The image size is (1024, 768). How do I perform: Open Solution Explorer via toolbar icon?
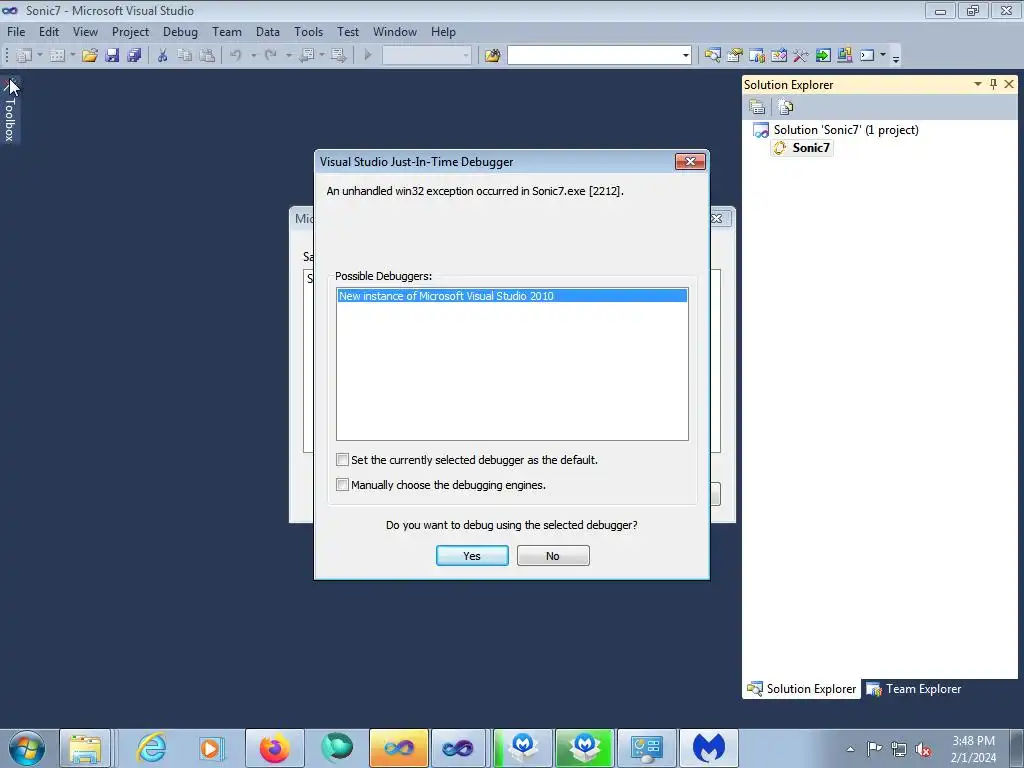coord(712,56)
